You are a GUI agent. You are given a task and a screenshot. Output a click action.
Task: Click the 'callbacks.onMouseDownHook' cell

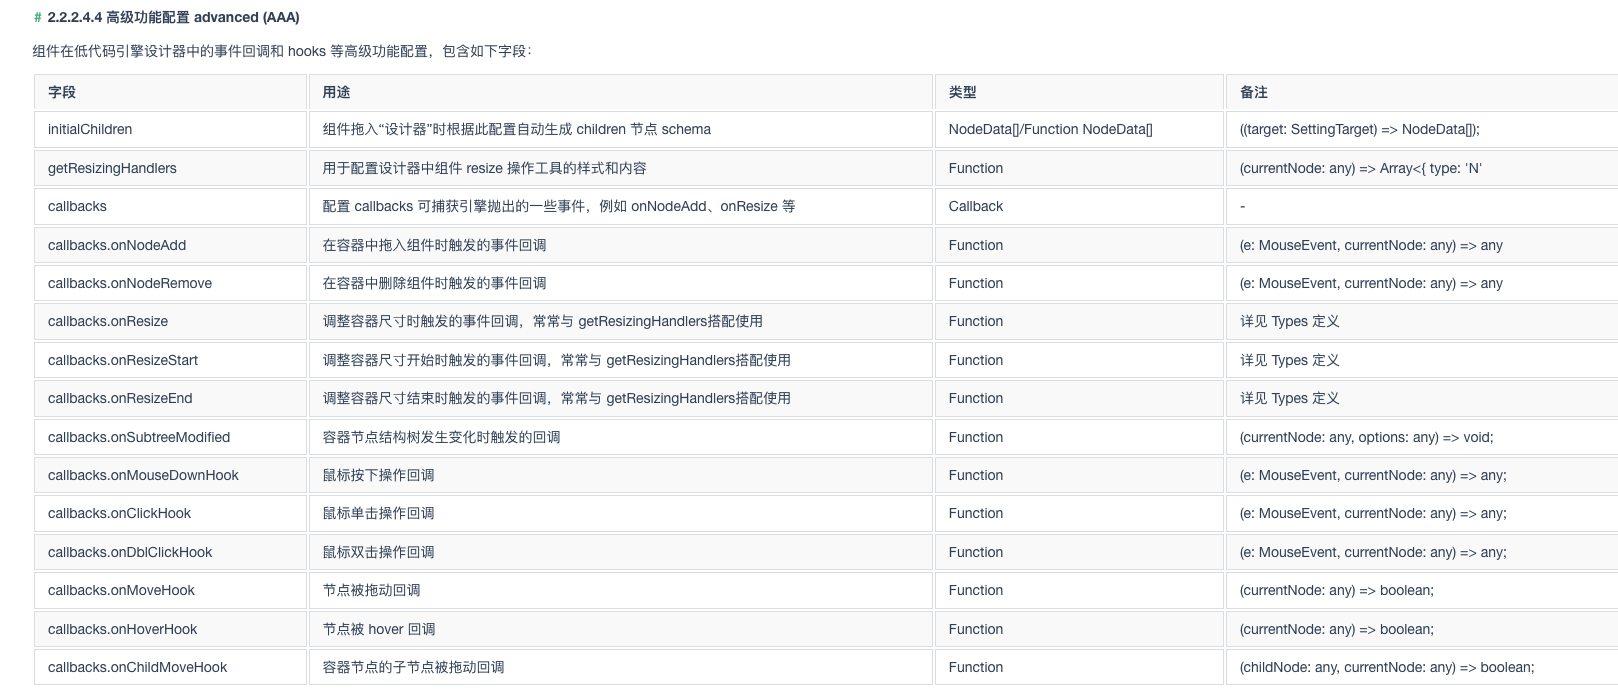[x=170, y=475]
